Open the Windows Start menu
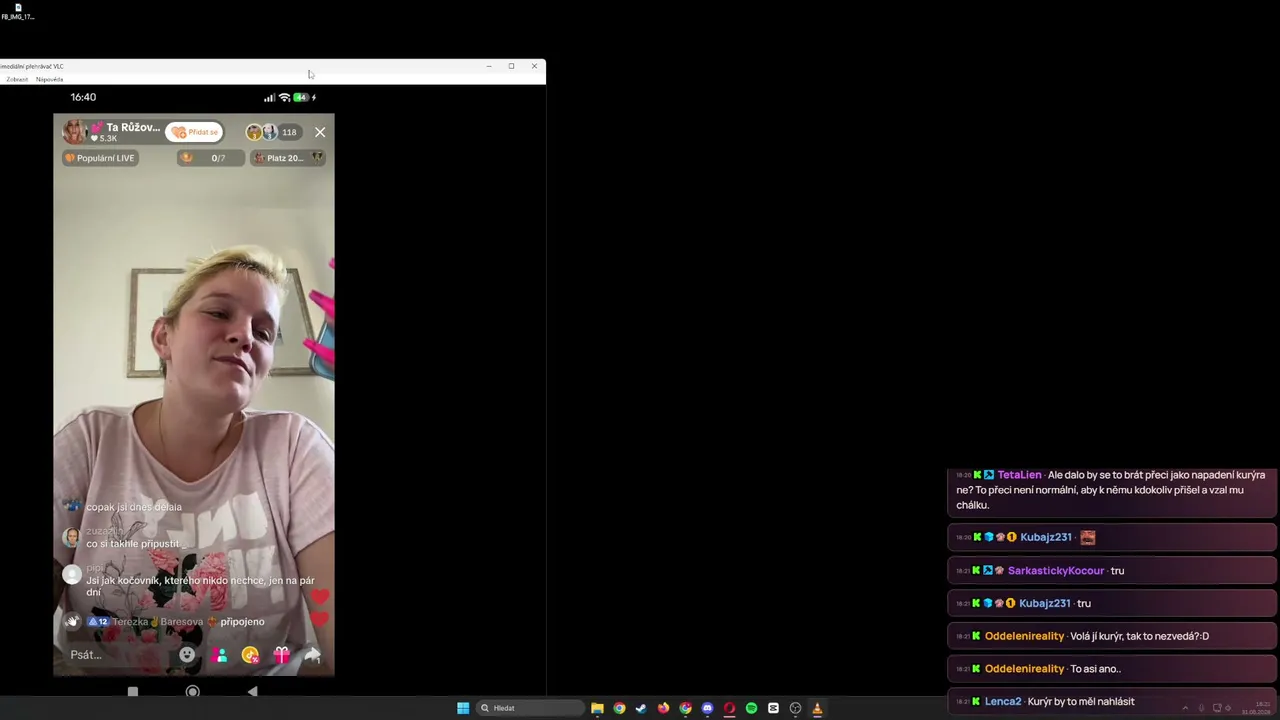This screenshot has width=1280, height=720. (x=463, y=708)
